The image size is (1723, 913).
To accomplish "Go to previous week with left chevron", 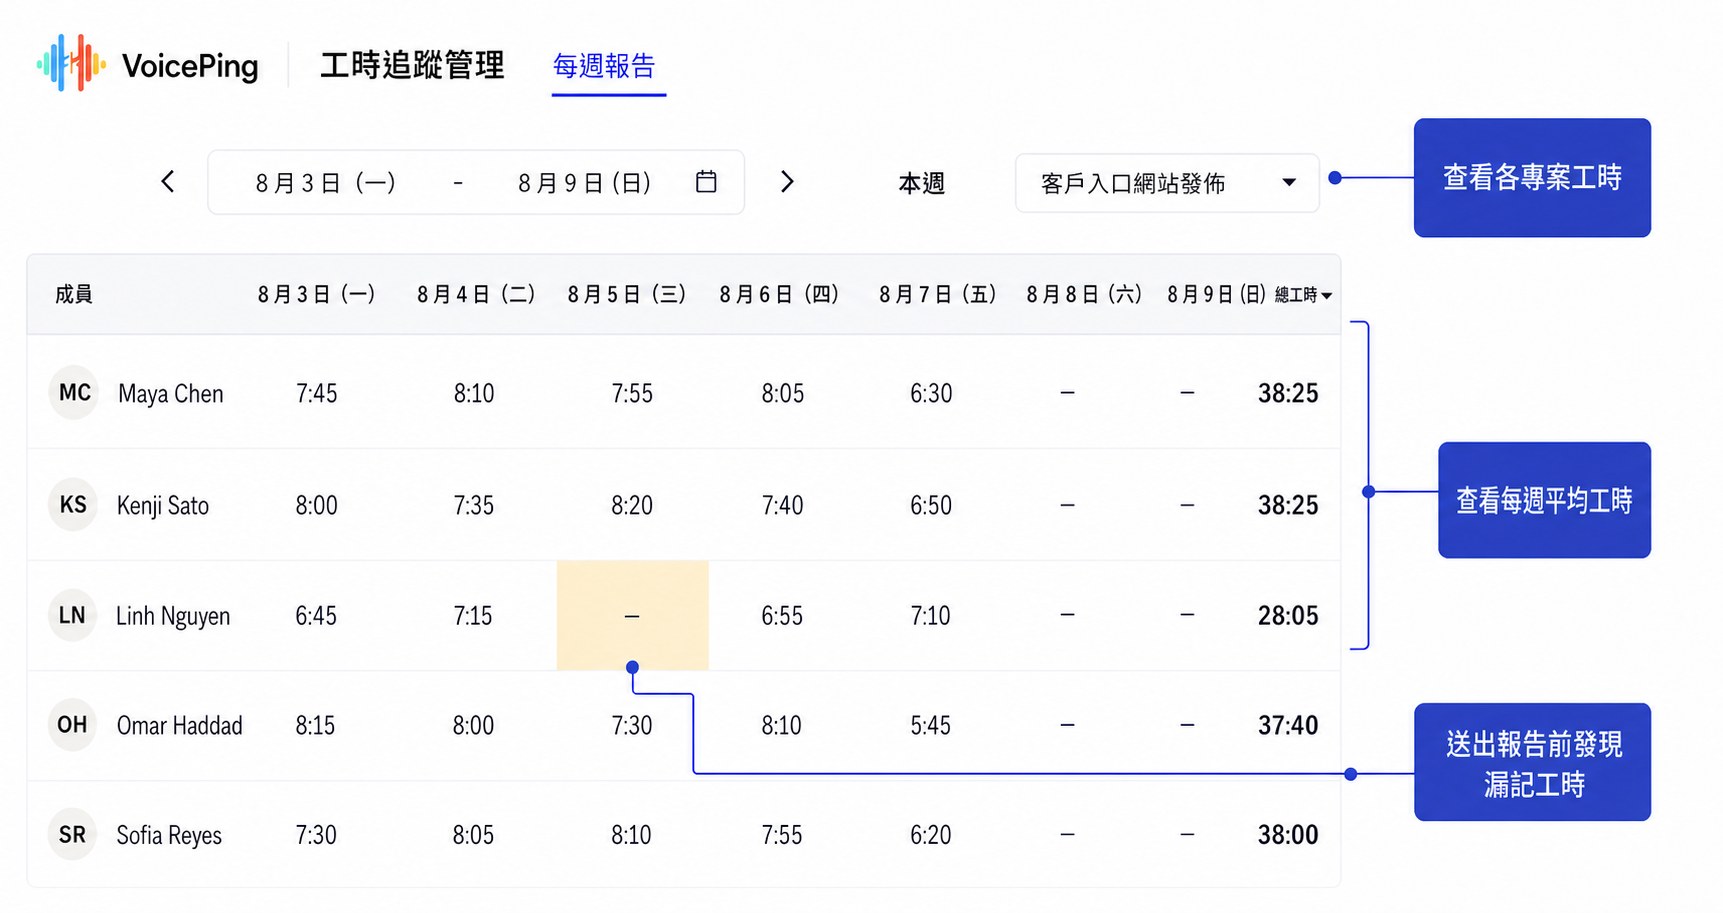I will pyautogui.click(x=168, y=182).
